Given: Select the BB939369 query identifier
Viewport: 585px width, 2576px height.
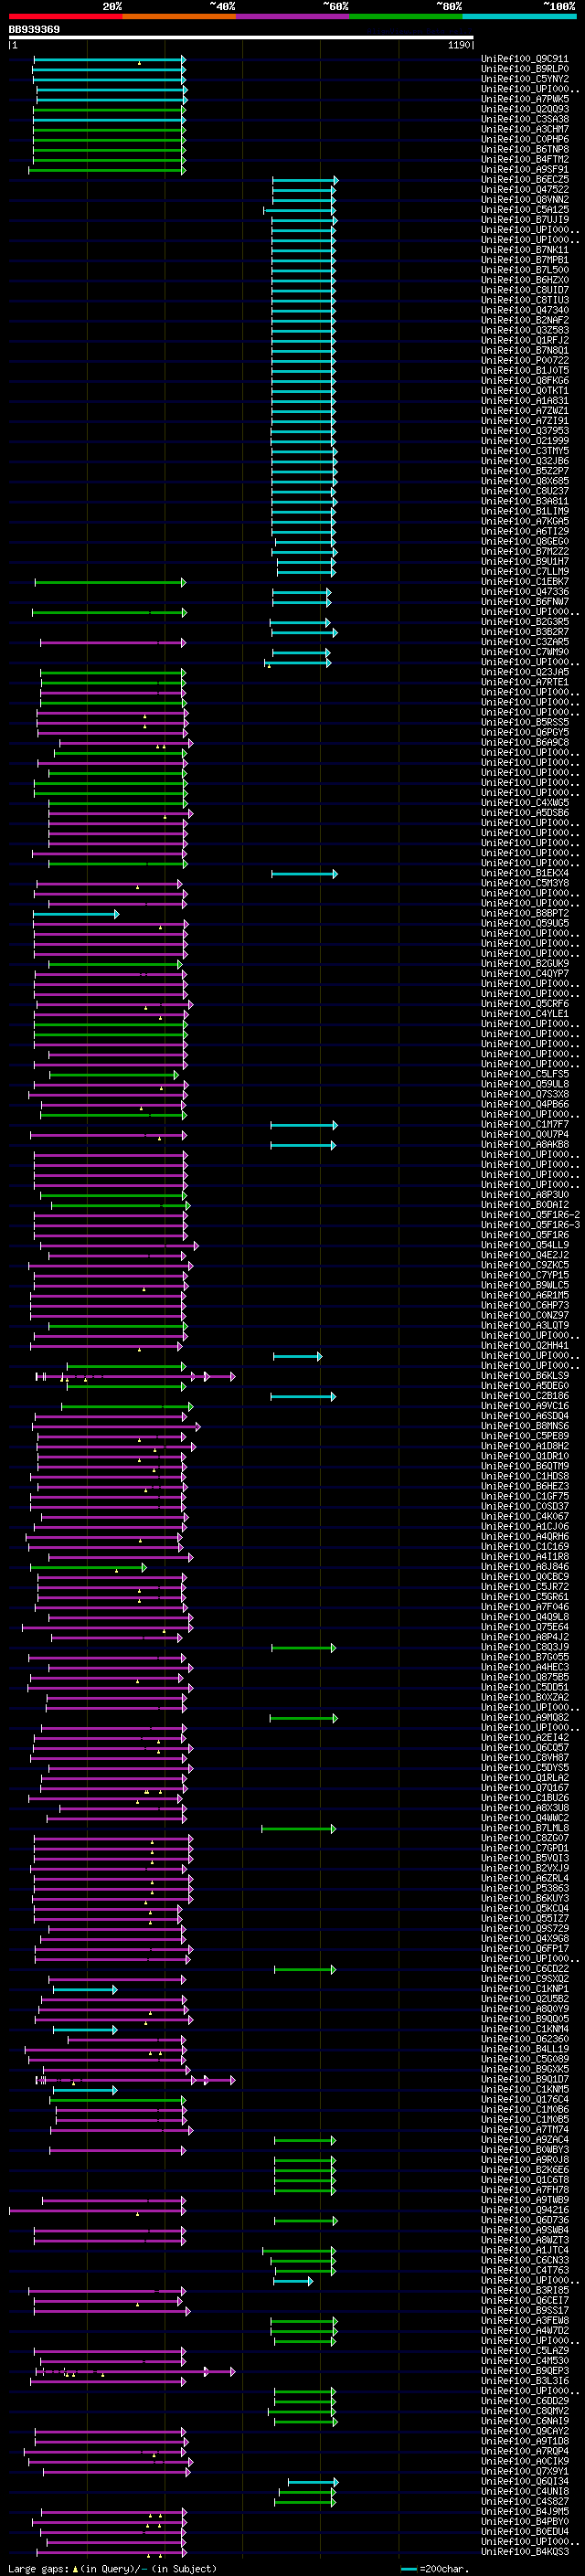Looking at the screenshot, I should [34, 29].
